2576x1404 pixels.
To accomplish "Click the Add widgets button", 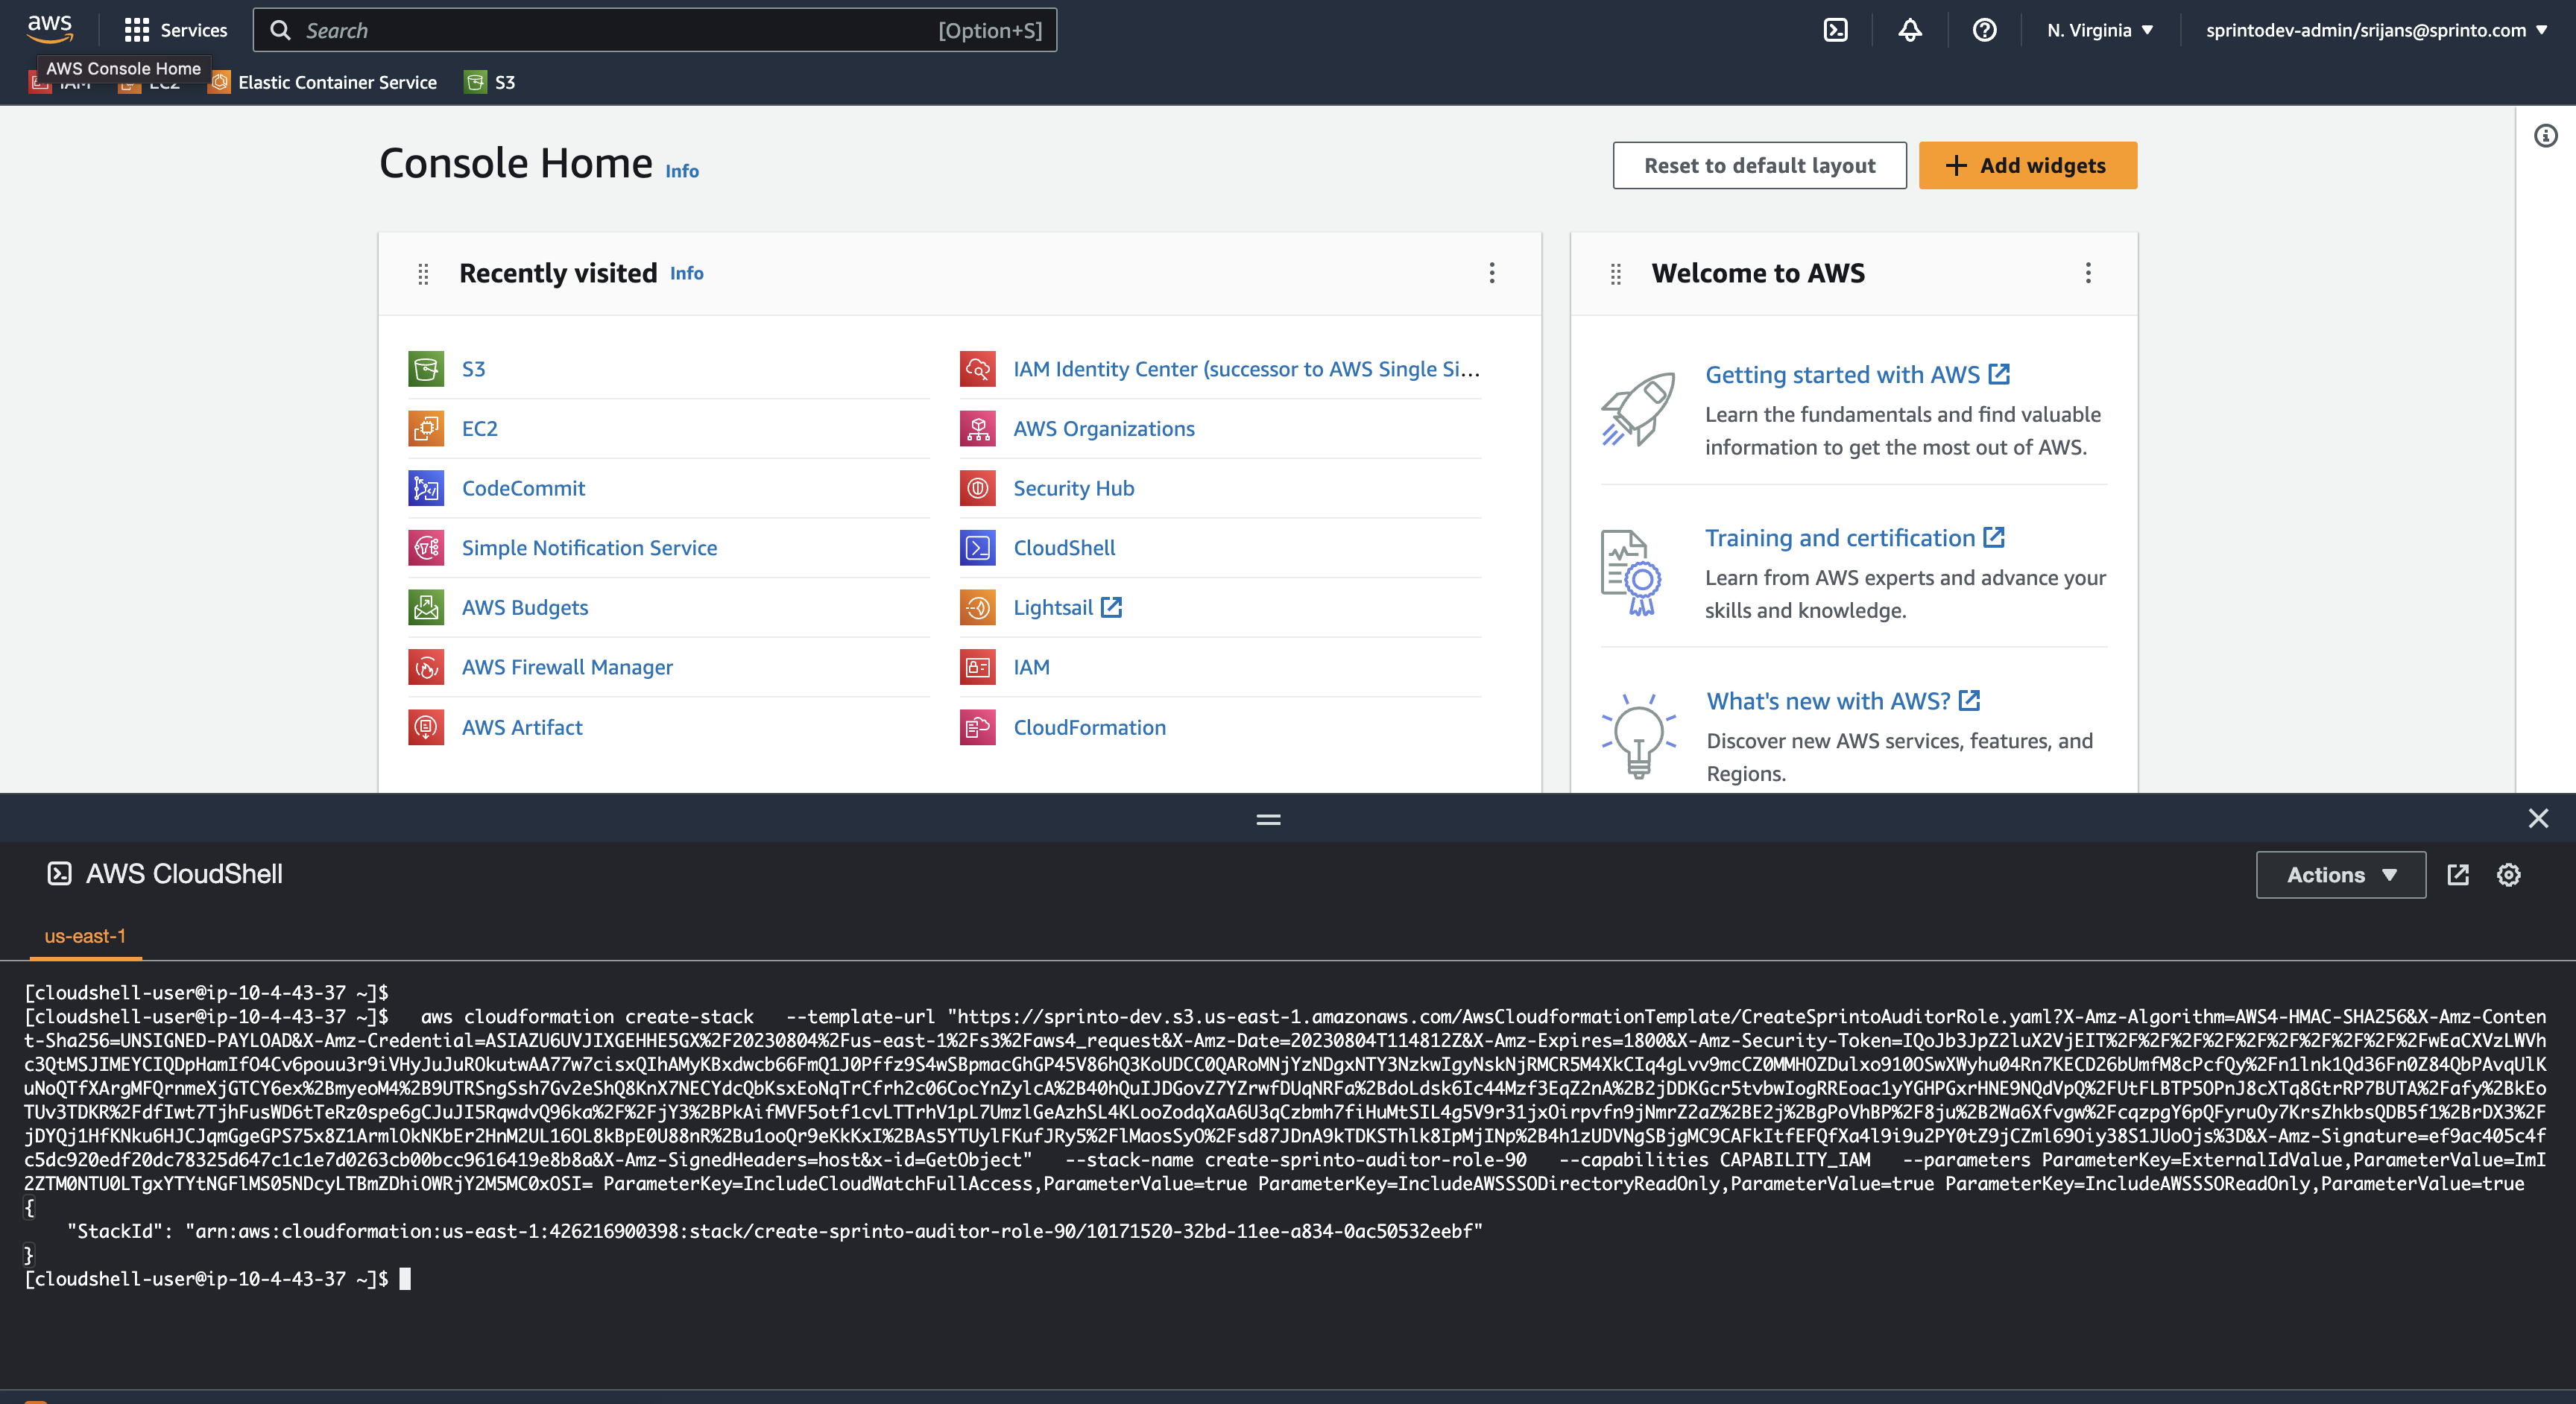I will pyautogui.click(x=2027, y=165).
